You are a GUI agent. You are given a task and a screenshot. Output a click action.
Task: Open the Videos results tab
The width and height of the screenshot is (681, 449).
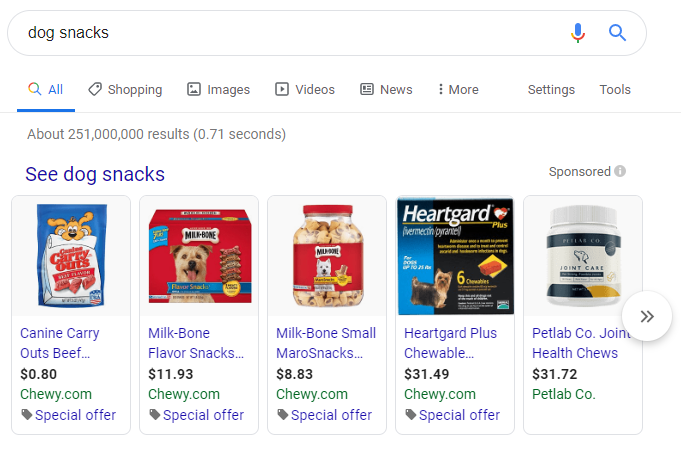pos(305,90)
